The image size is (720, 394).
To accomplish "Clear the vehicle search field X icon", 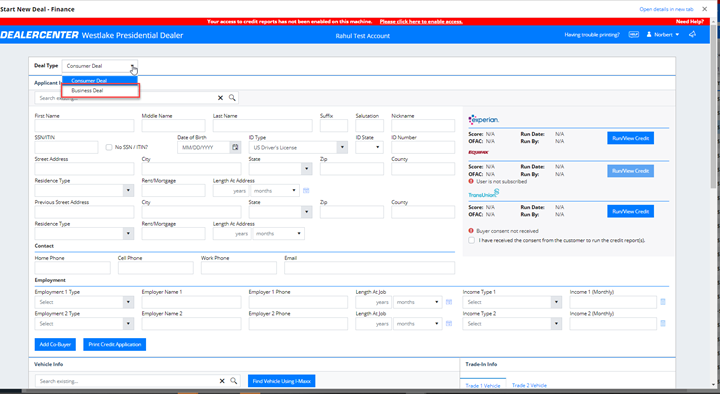I will pos(222,381).
